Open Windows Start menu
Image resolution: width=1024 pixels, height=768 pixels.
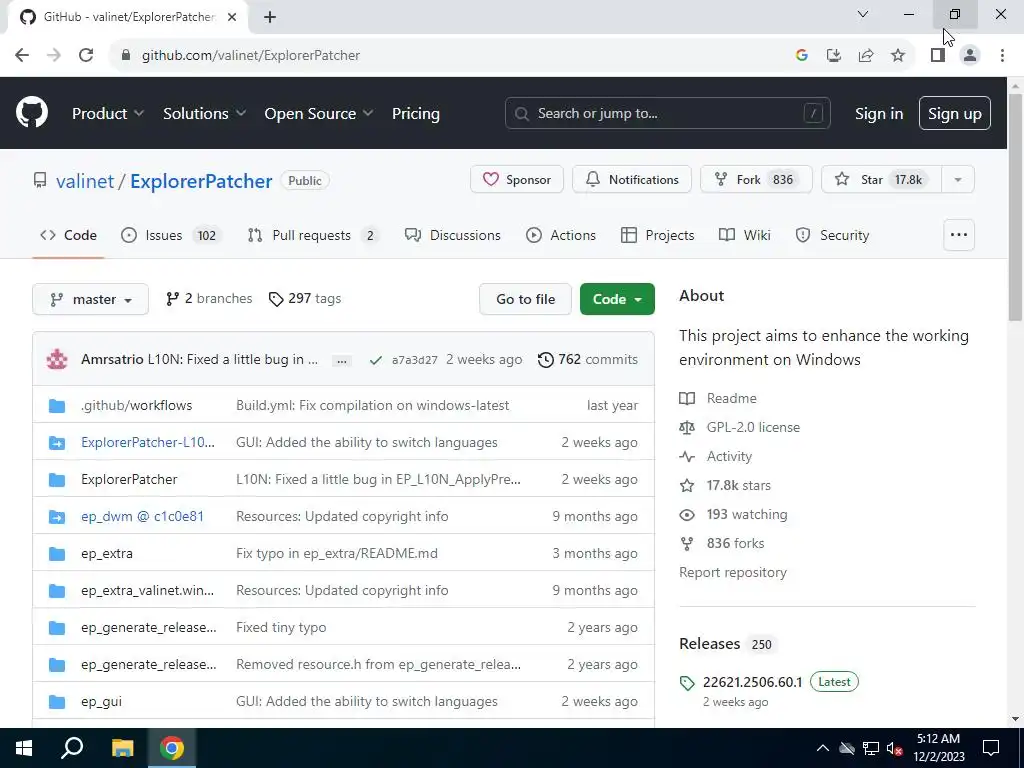pyautogui.click(x=24, y=748)
